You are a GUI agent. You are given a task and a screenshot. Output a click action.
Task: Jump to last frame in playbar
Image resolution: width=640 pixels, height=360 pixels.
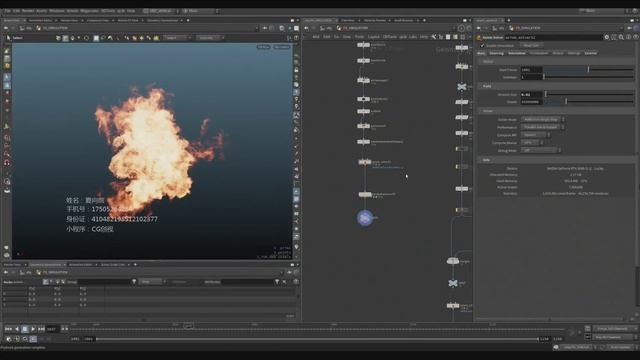(x=41, y=329)
